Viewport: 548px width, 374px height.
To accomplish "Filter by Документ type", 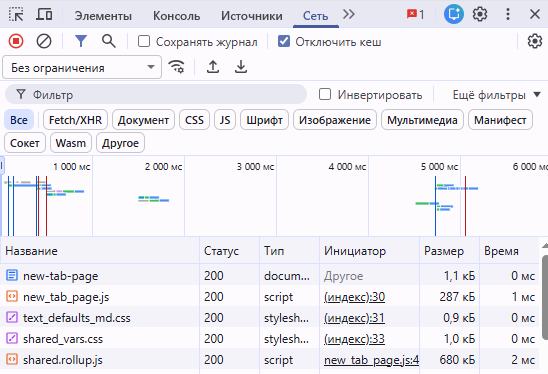I will 143,120.
